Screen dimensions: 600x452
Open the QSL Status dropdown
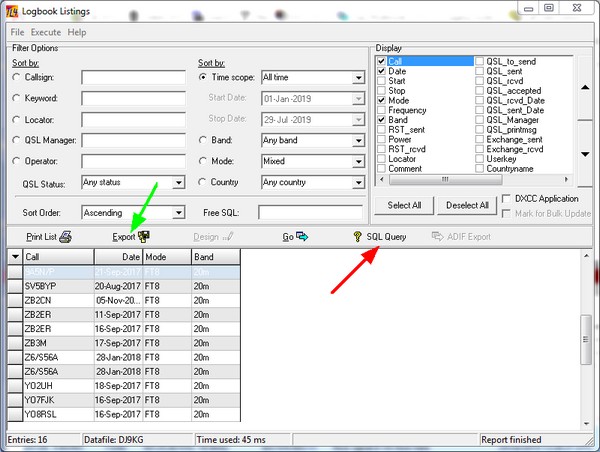pyautogui.click(x=178, y=183)
